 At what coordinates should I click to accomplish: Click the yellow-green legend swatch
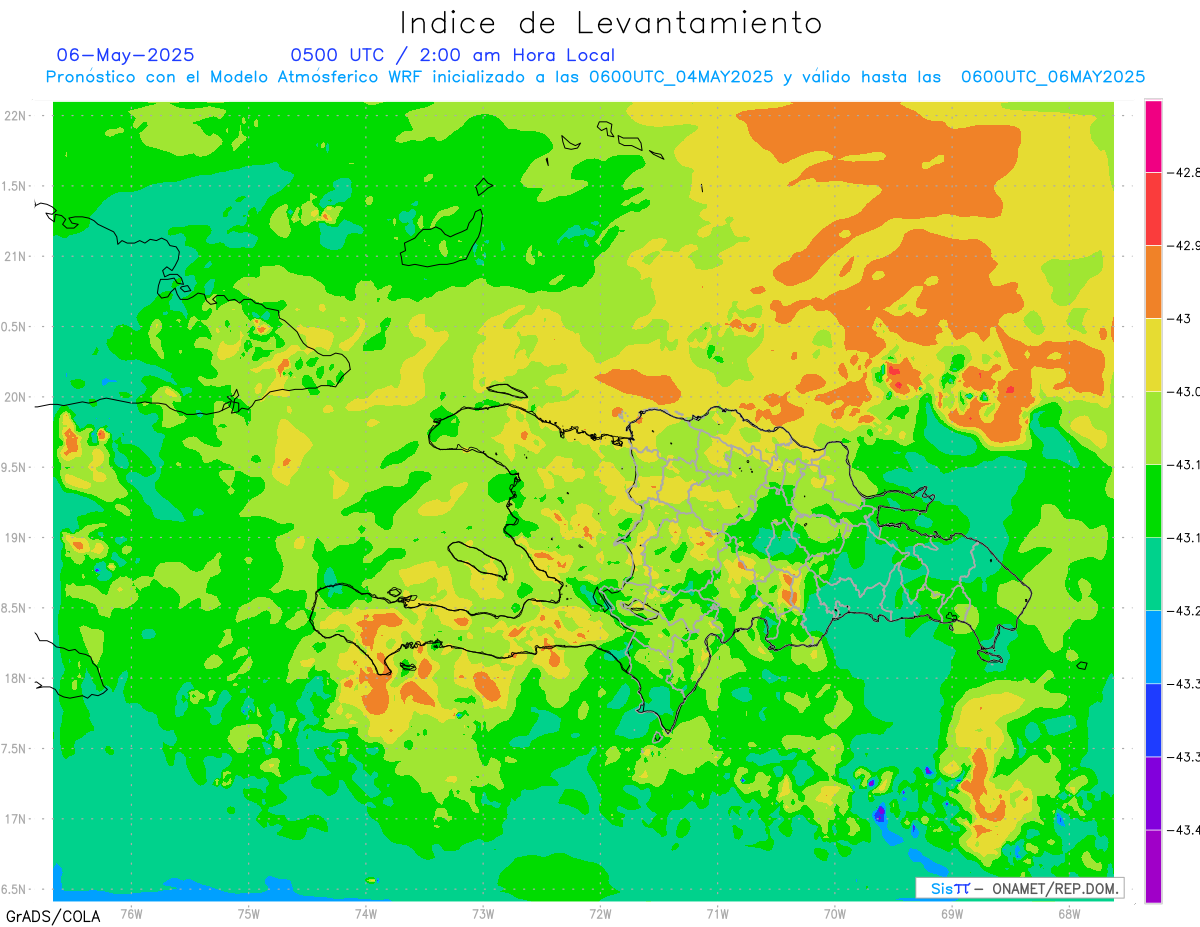pos(1153,427)
